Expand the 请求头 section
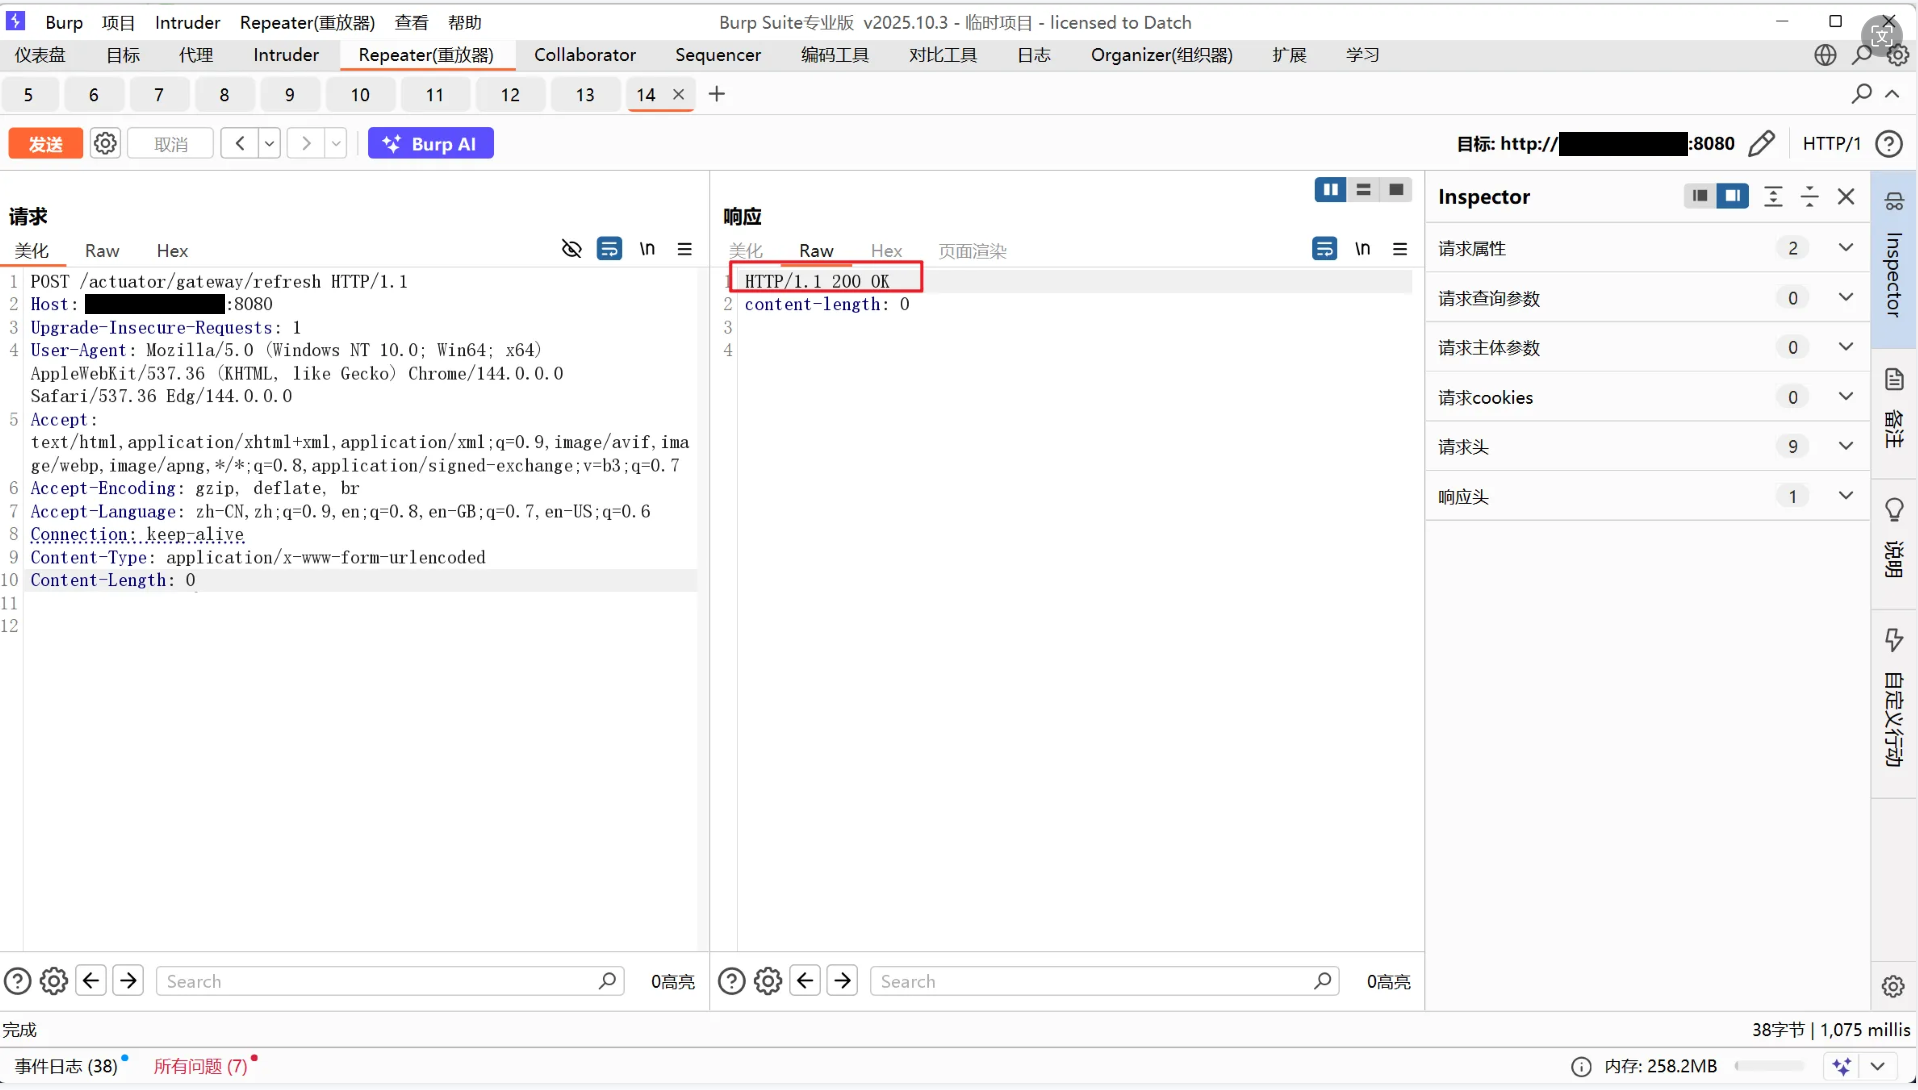Viewport: 1918px width, 1090px height. 1647,446
